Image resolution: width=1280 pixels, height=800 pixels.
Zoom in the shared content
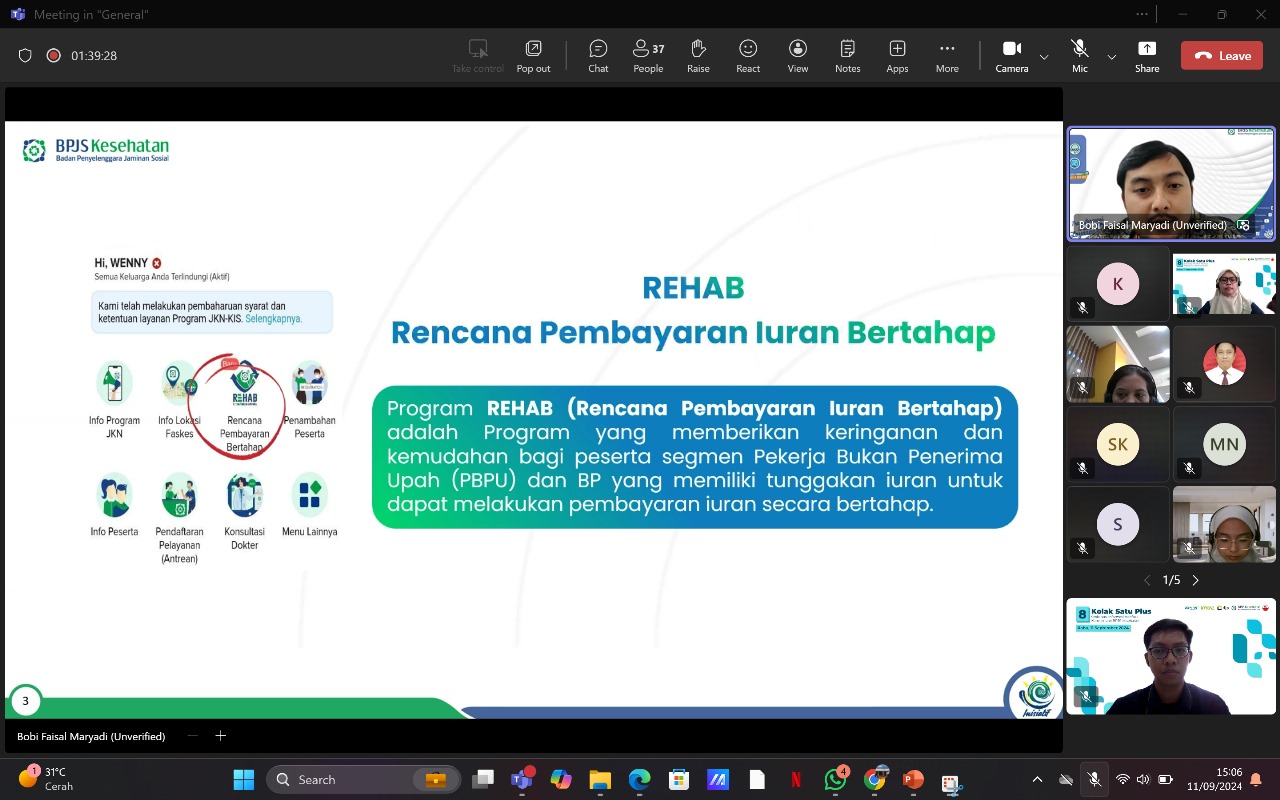(x=221, y=736)
